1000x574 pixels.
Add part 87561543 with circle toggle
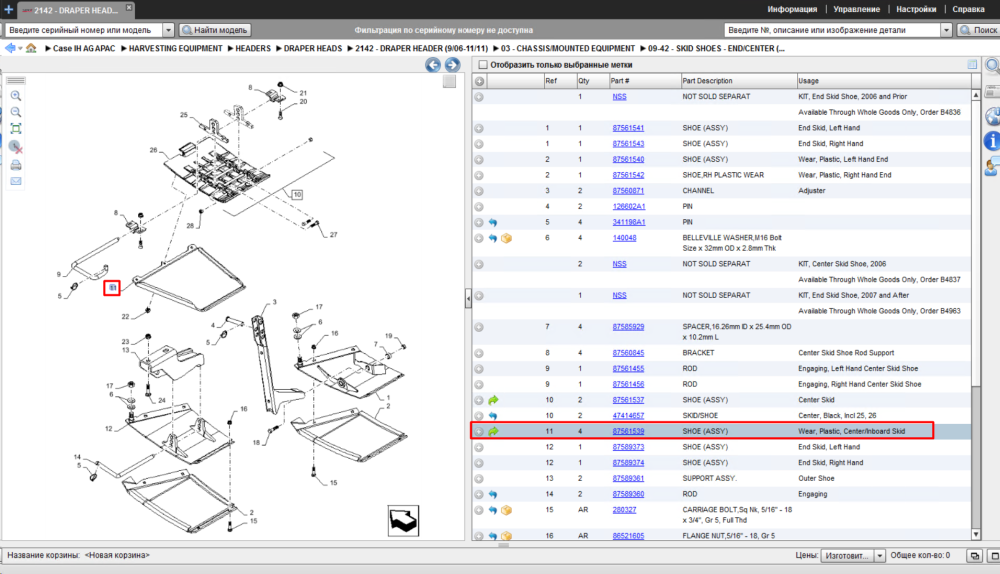(x=479, y=144)
